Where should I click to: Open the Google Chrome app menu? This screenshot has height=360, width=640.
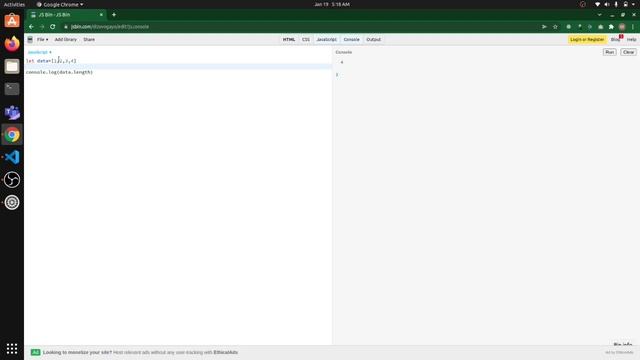pyautogui.click(x=60, y=4)
